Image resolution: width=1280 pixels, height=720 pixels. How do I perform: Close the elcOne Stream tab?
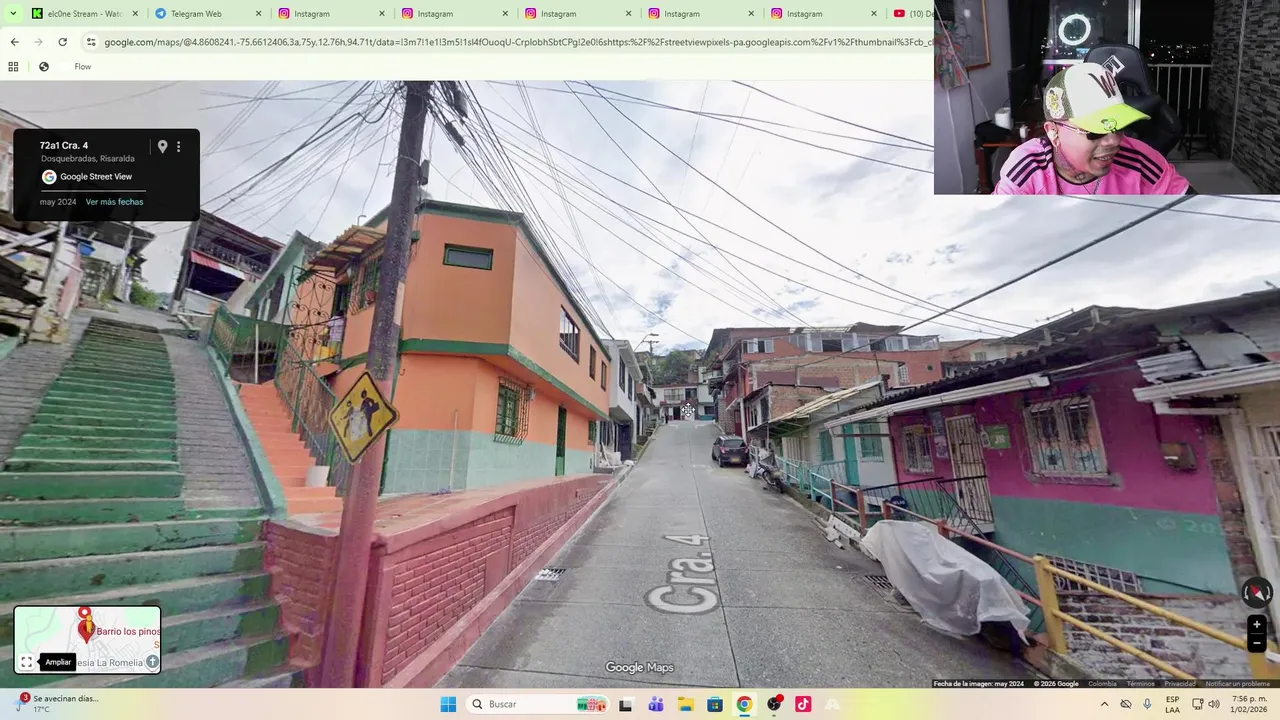point(135,14)
